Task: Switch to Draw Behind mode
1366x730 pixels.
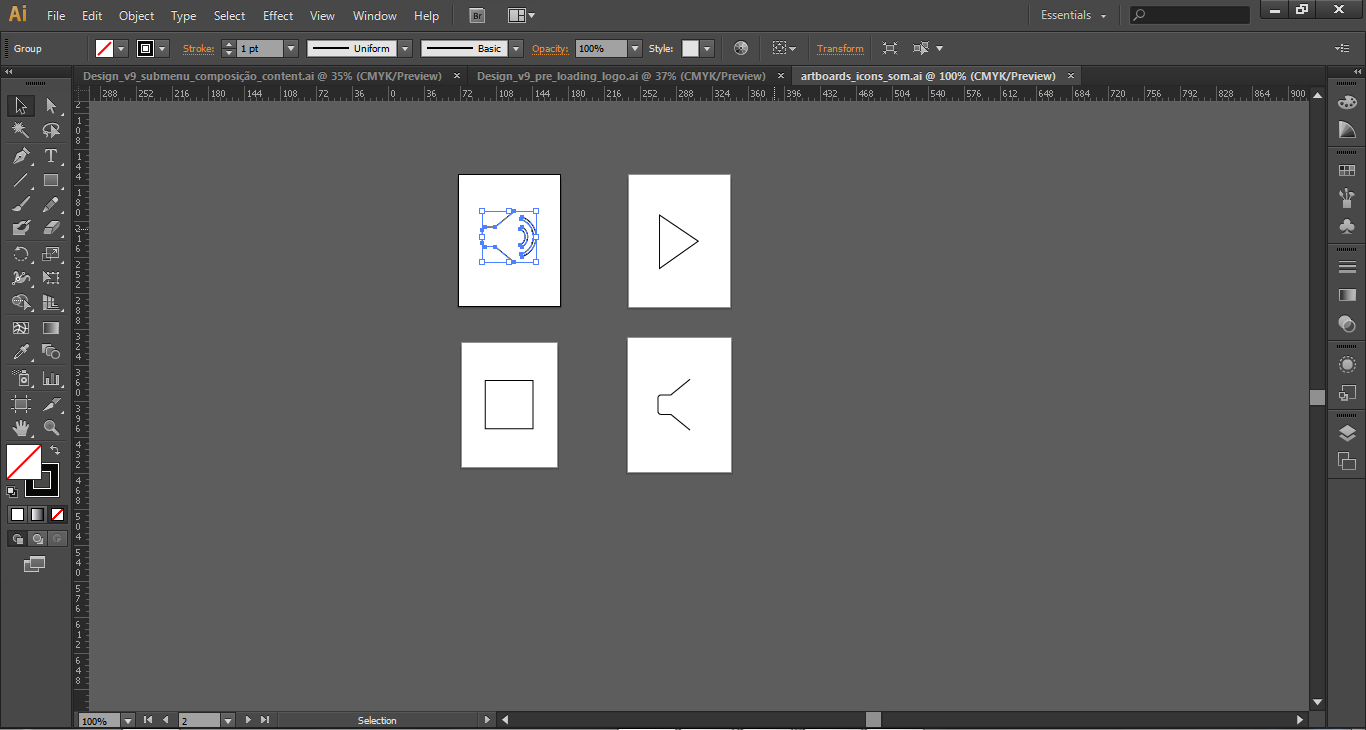Action: pyautogui.click(x=37, y=539)
